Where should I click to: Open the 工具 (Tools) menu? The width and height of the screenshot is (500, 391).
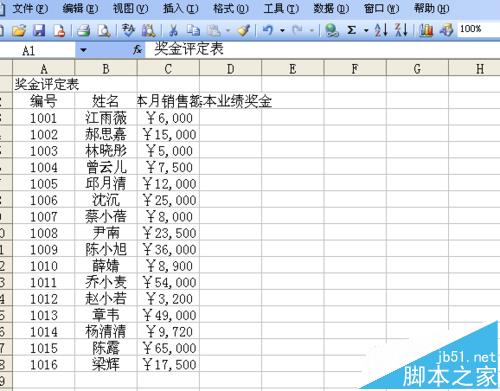pos(281,8)
